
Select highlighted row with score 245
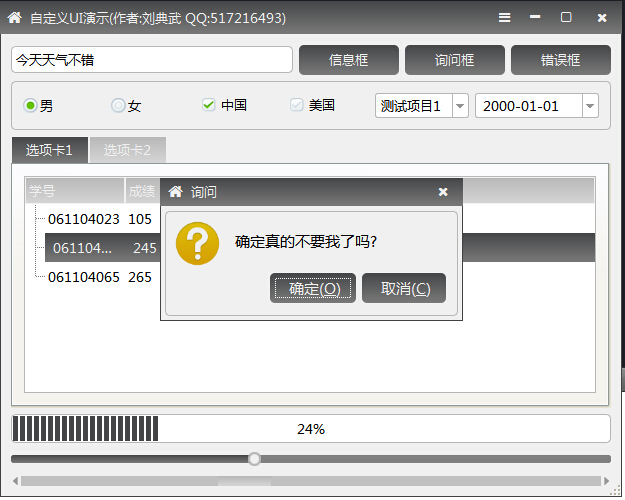[103, 248]
